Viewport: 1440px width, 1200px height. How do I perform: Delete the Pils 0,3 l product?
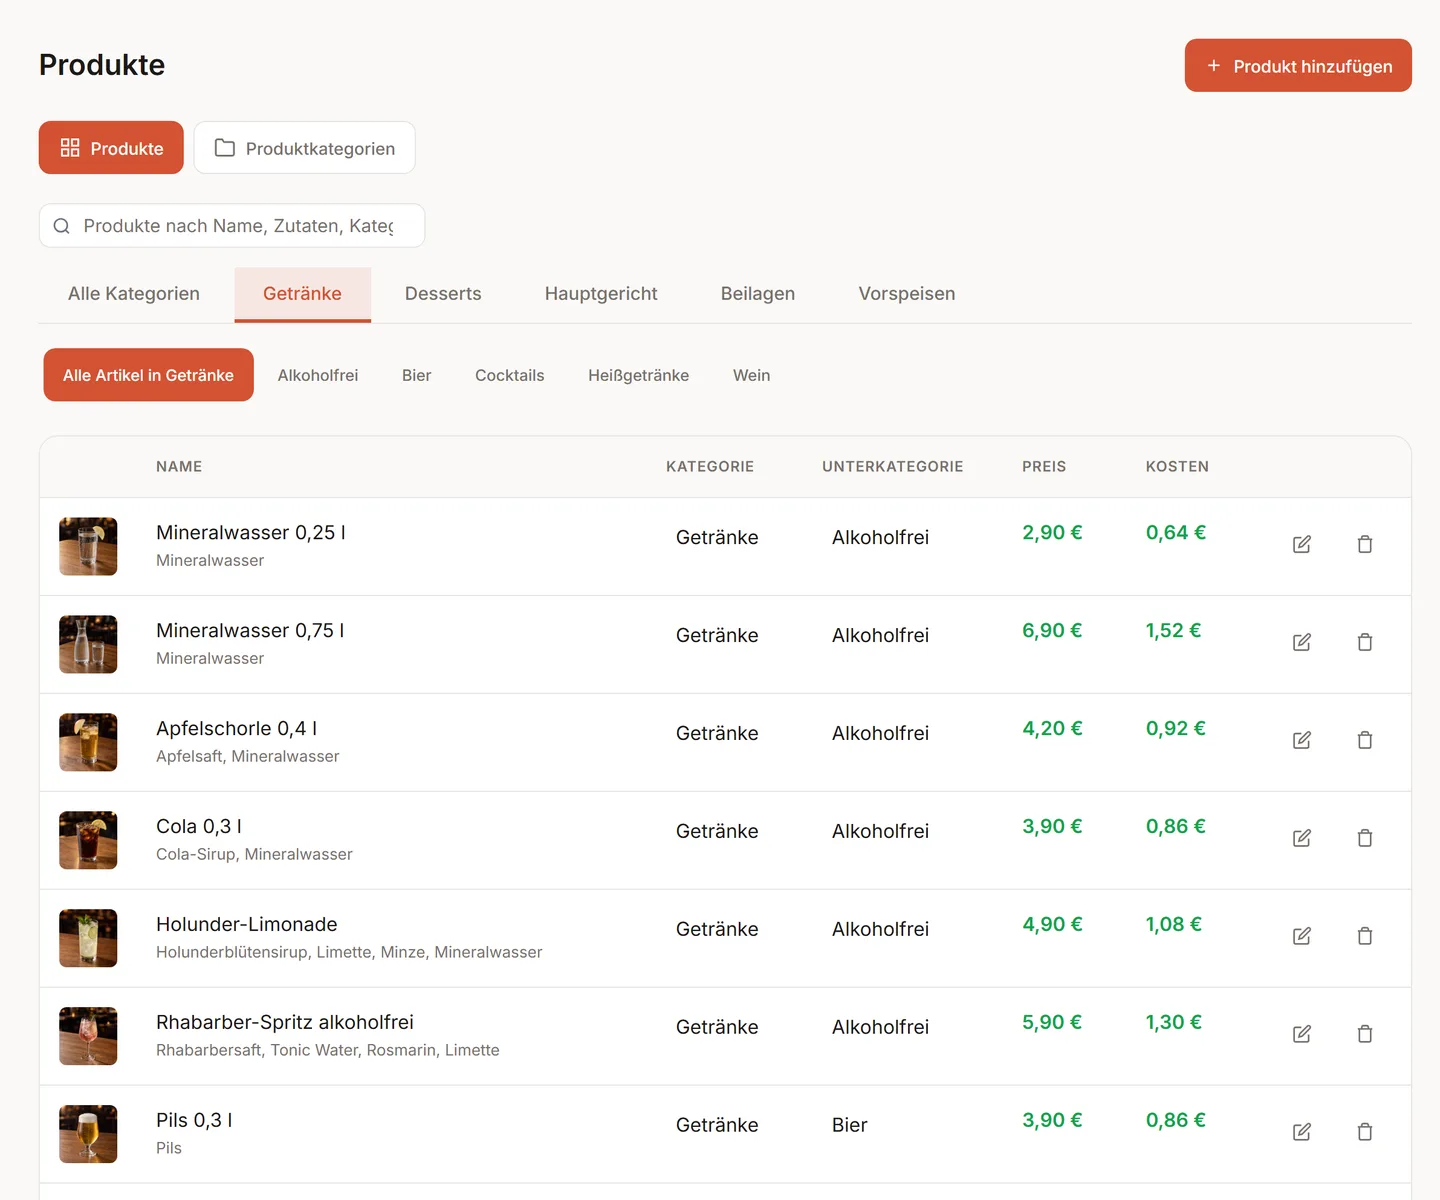[1364, 1133]
